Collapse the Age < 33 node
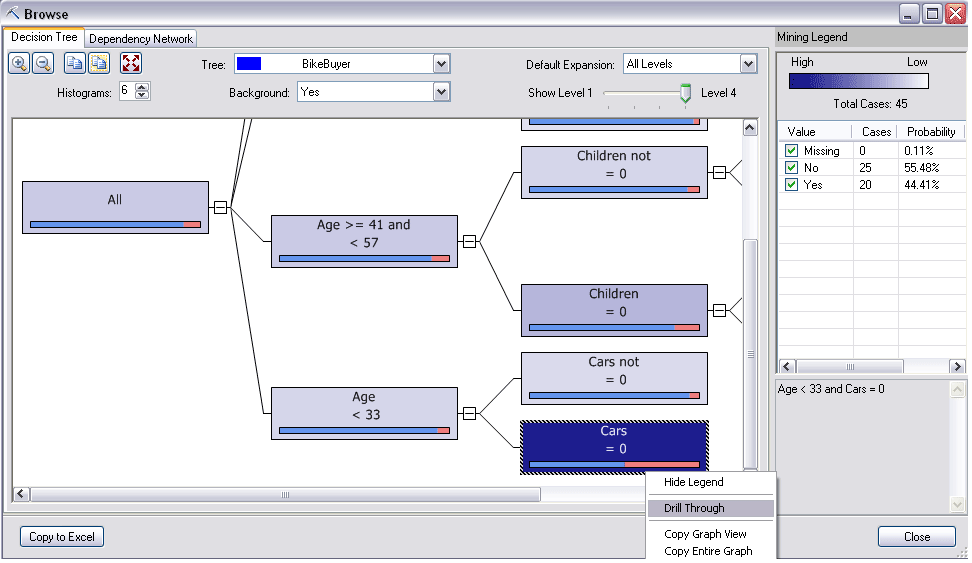 (x=469, y=414)
